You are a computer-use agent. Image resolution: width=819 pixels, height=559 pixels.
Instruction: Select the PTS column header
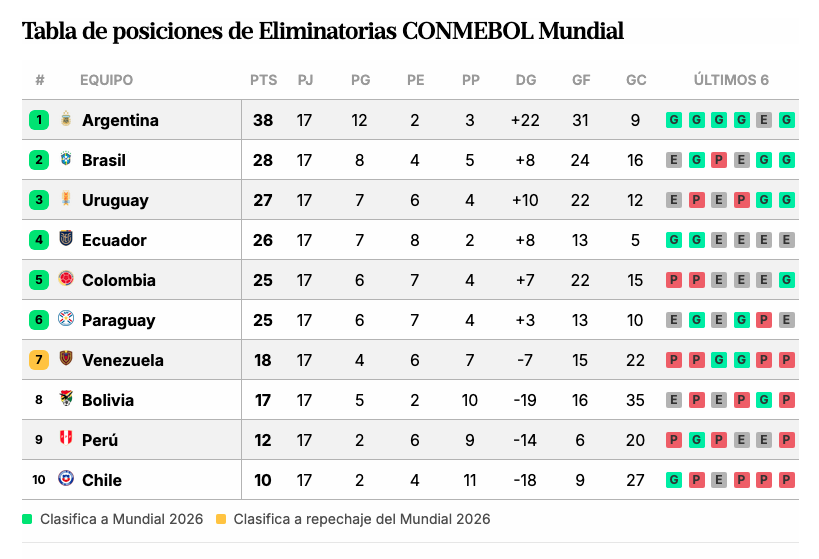click(x=263, y=80)
